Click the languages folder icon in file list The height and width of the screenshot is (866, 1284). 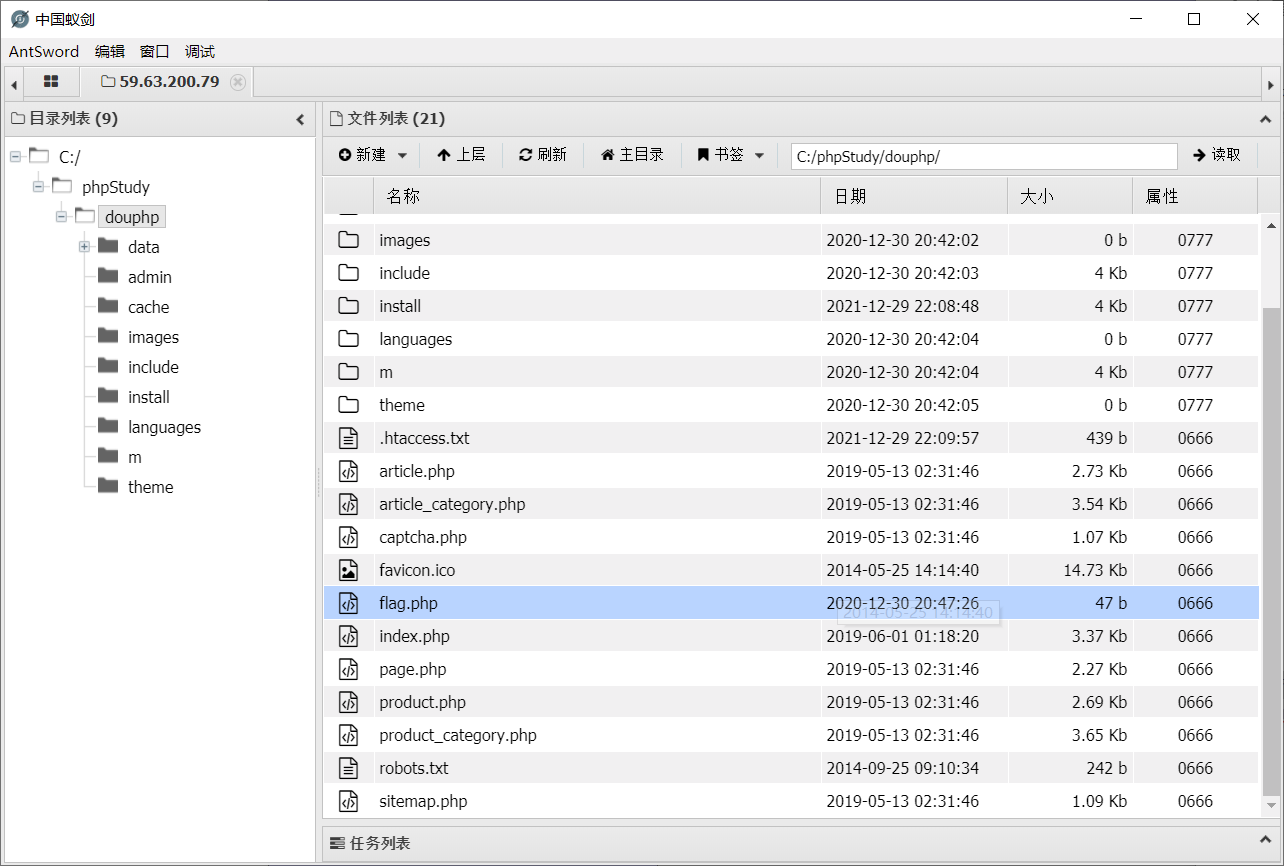click(x=348, y=339)
